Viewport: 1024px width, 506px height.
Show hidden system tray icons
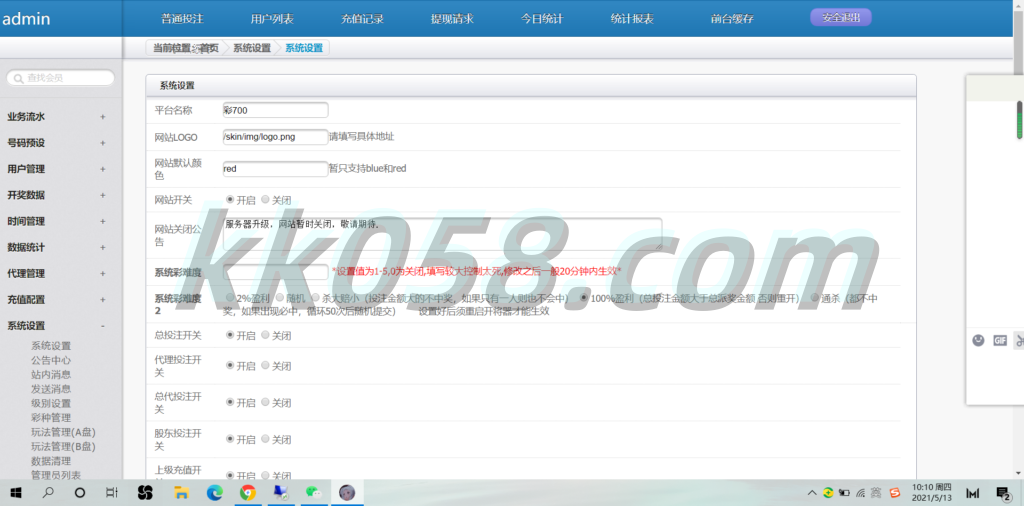click(812, 492)
